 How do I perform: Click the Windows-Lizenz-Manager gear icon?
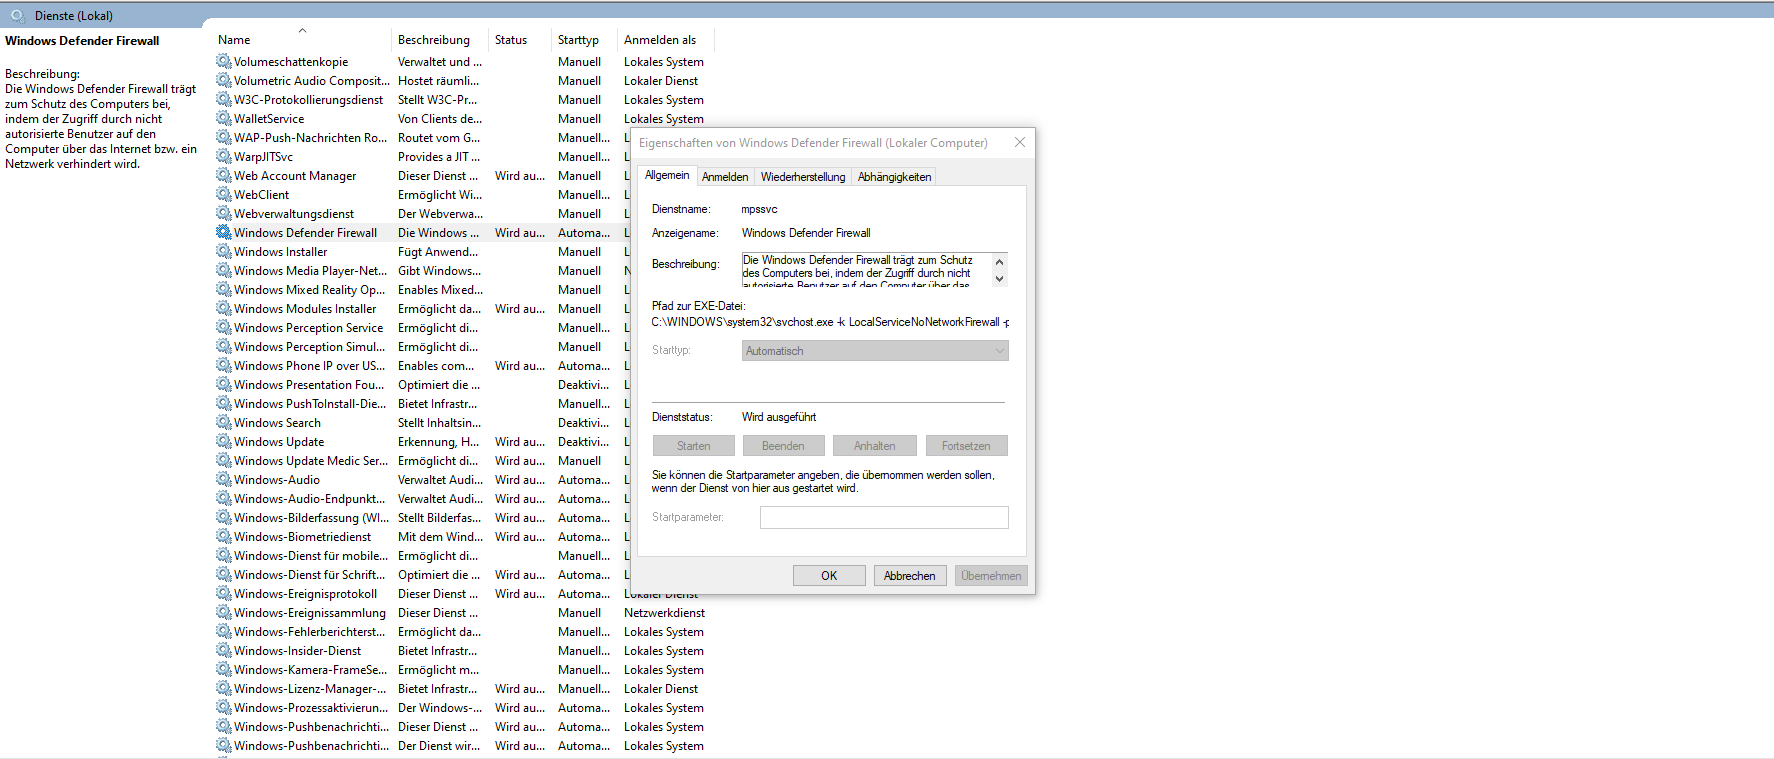tap(224, 689)
